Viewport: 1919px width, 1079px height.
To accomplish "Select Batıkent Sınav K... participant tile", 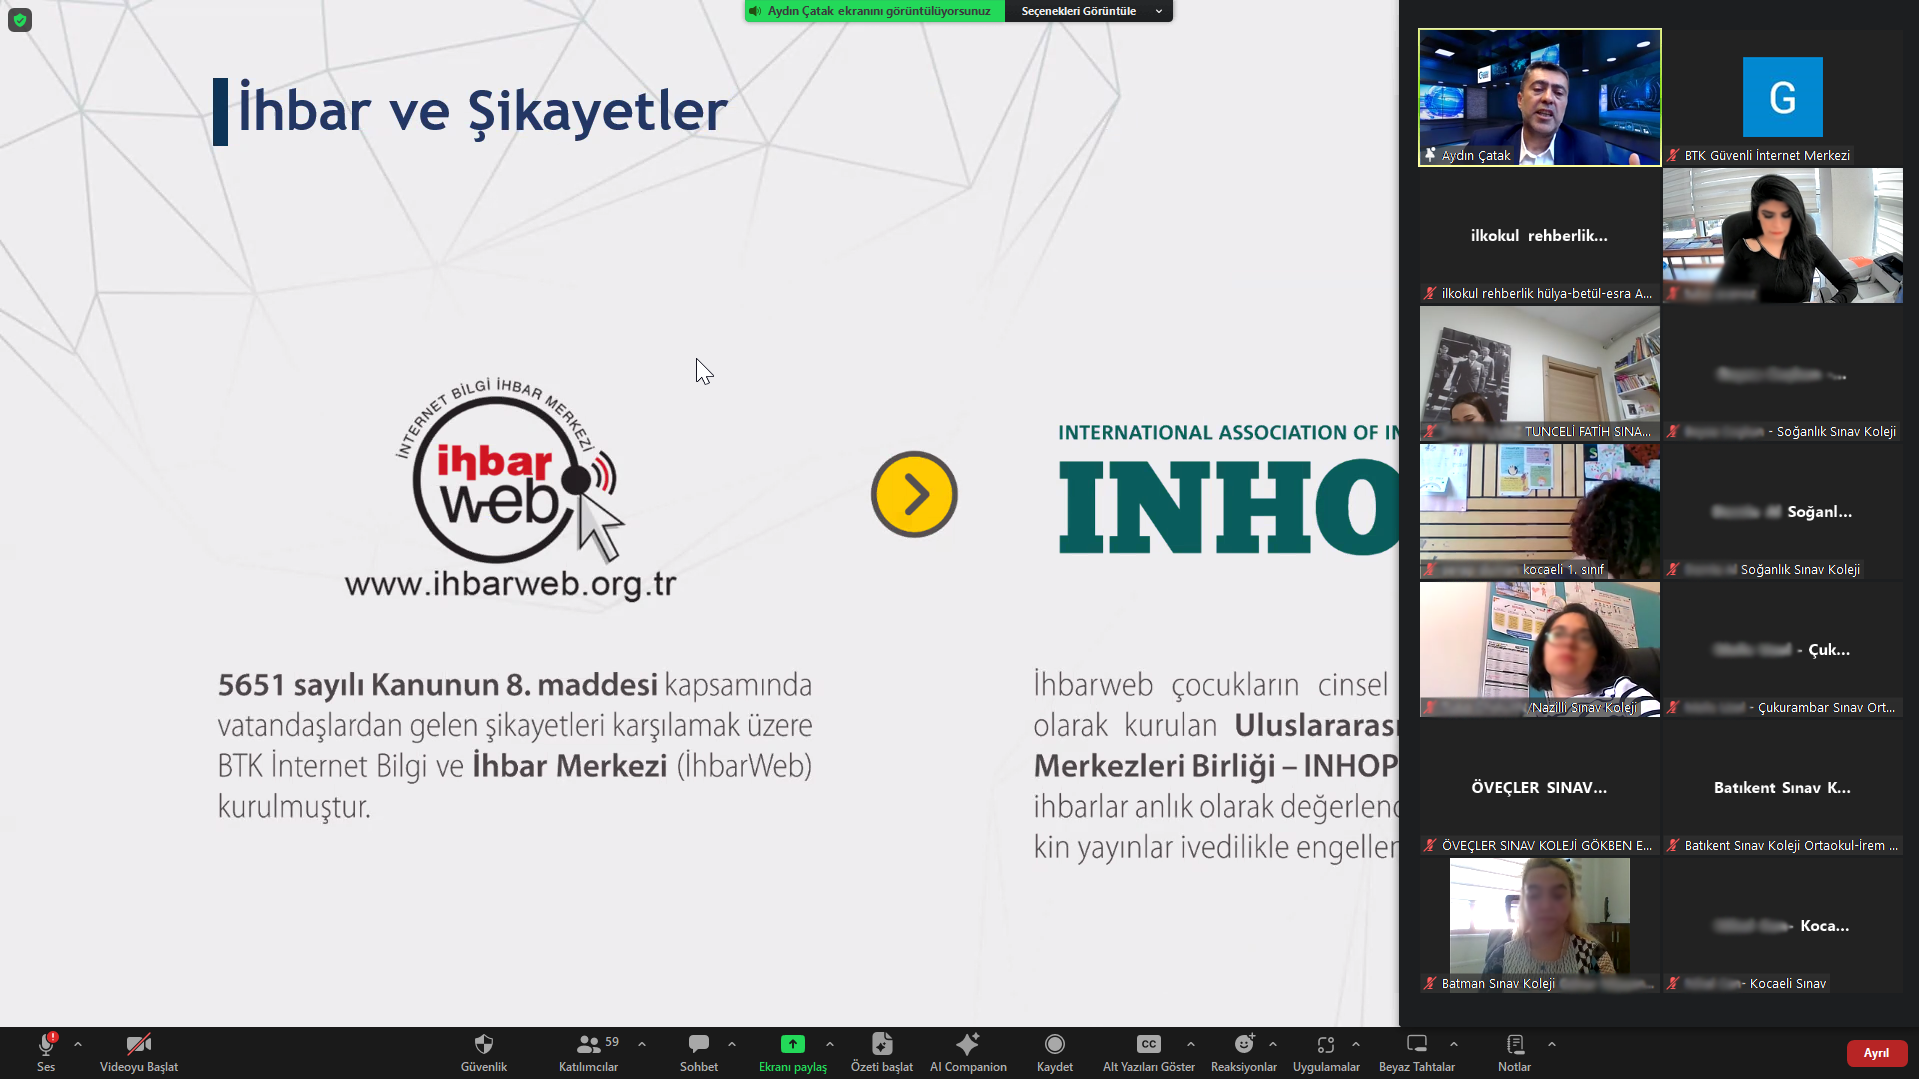I will click(x=1783, y=787).
